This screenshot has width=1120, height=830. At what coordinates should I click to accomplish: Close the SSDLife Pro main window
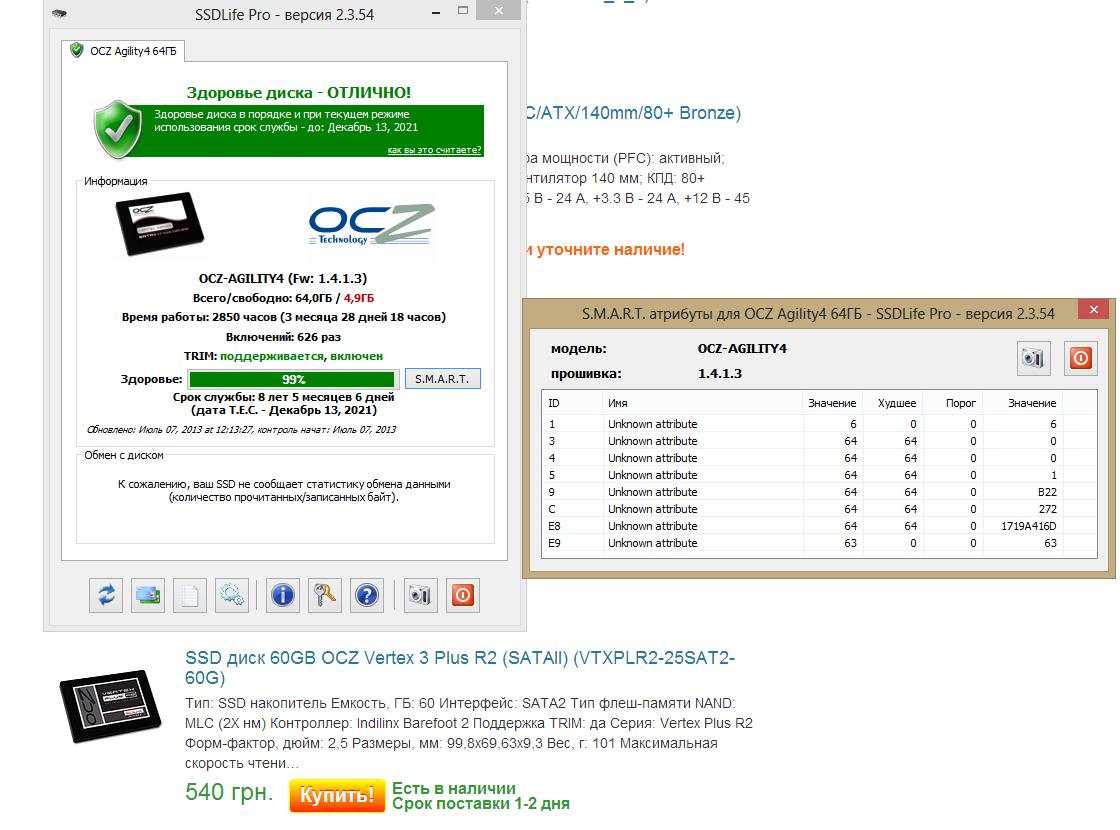pyautogui.click(x=499, y=11)
